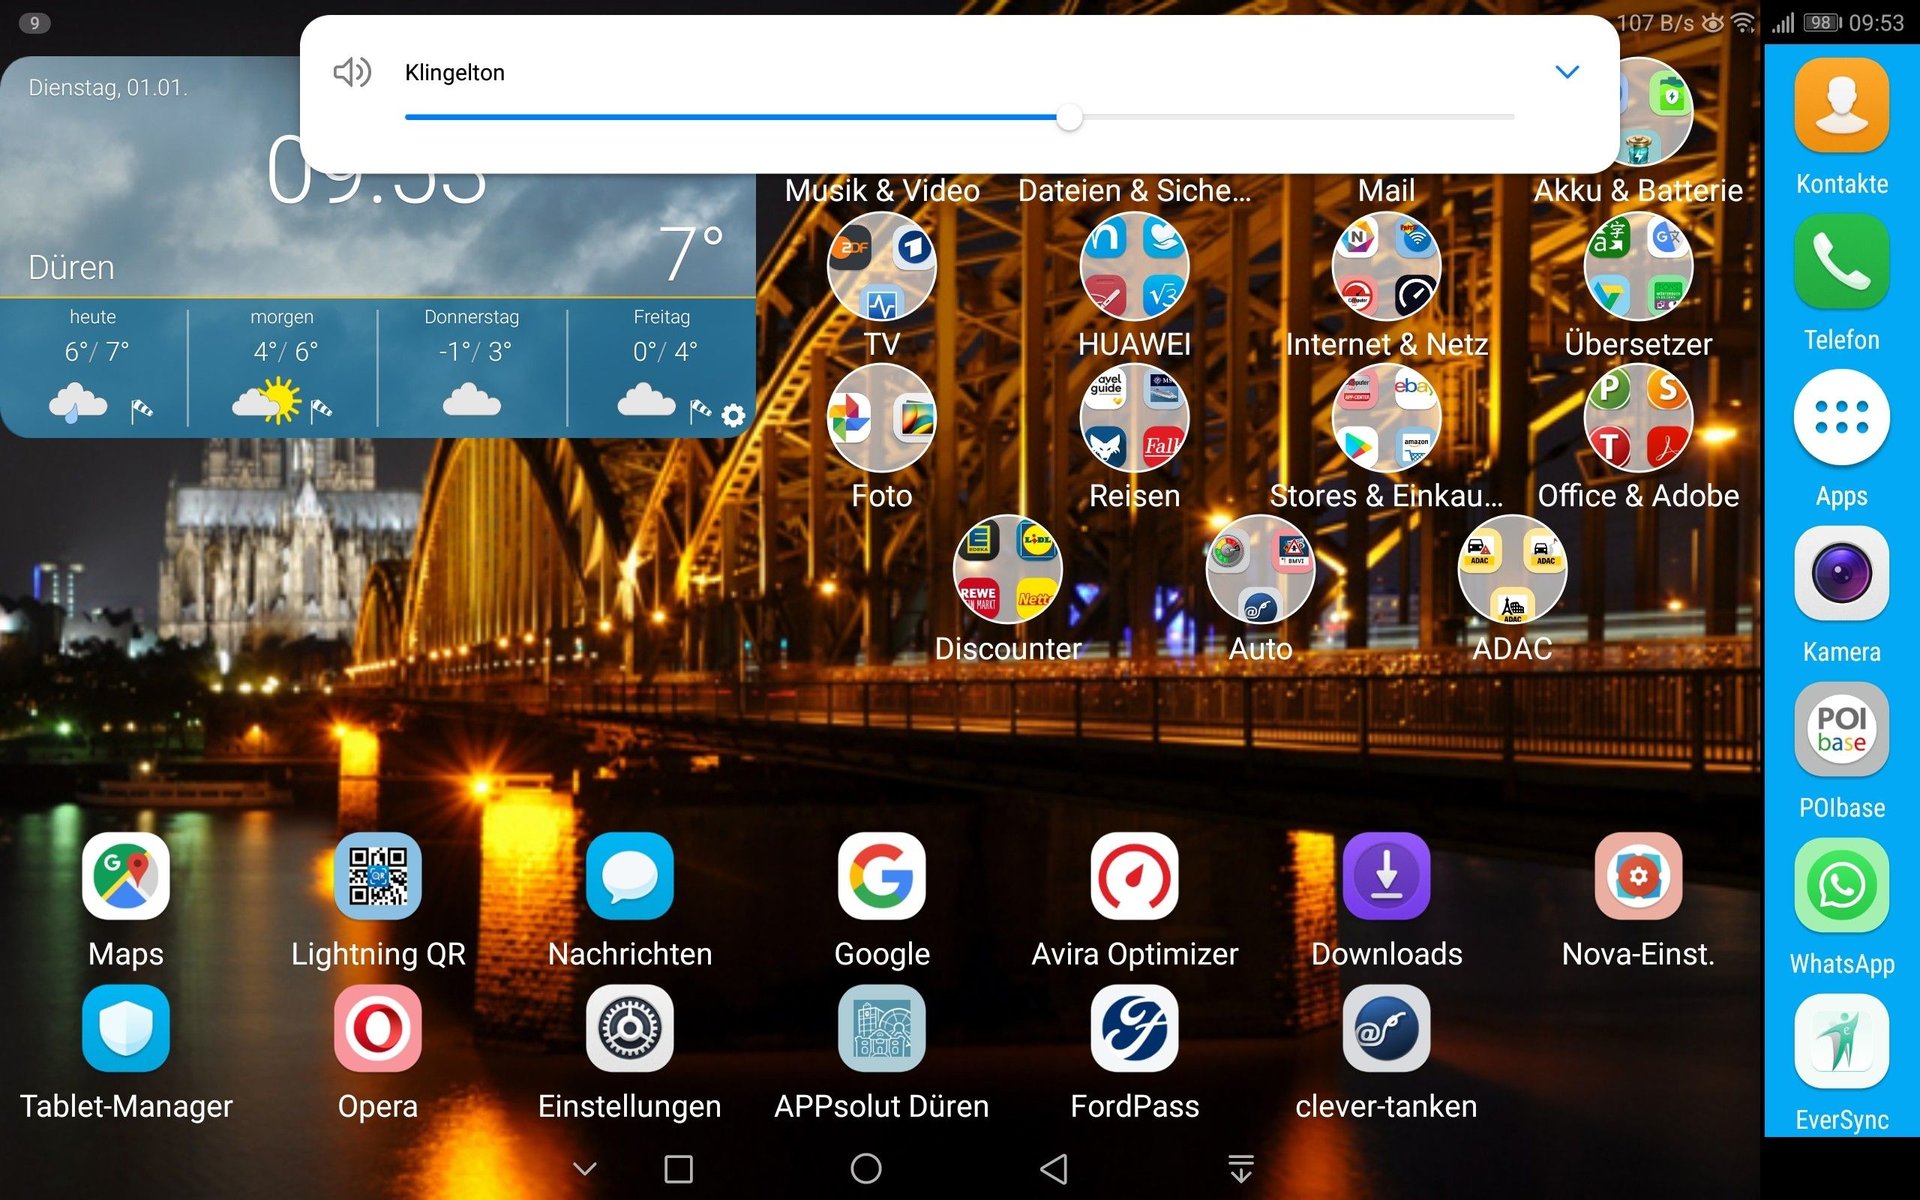The image size is (1920, 1200).
Task: Tap the Back navigation button
Action: pos(1054,1168)
